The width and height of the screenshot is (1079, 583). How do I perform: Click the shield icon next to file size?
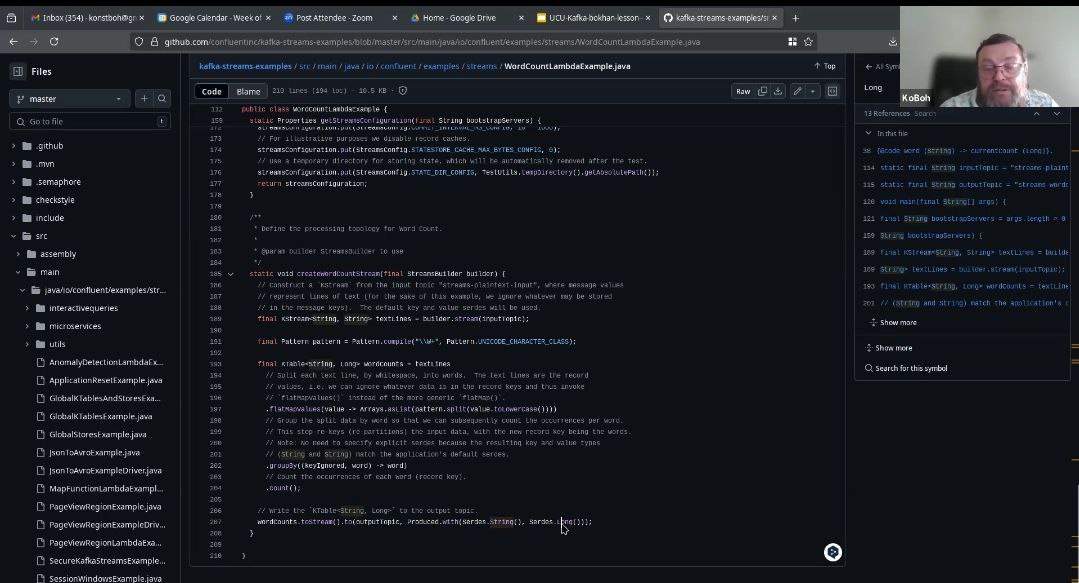coord(403,91)
